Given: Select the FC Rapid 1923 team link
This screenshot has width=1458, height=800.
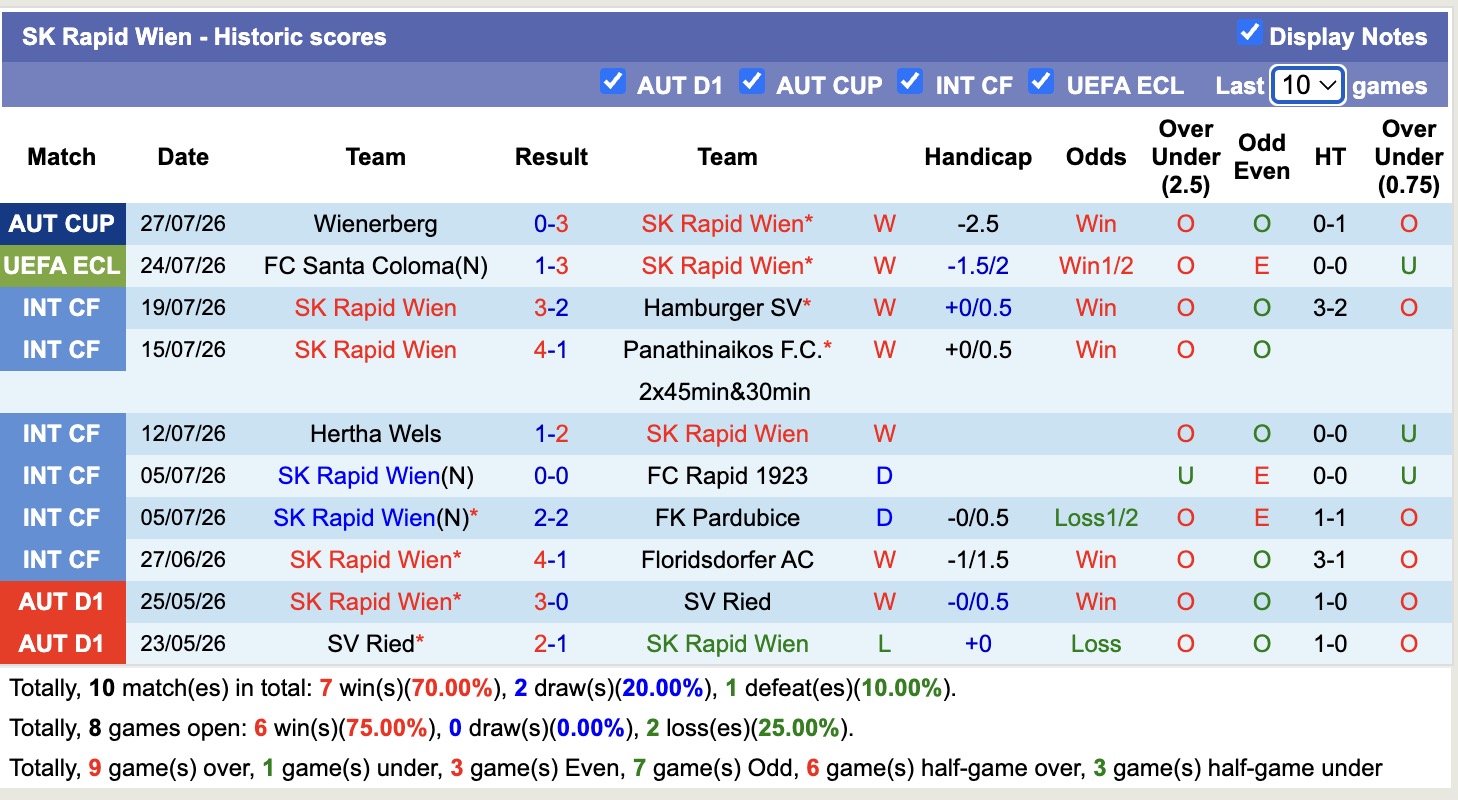Looking at the screenshot, I should [x=727, y=476].
